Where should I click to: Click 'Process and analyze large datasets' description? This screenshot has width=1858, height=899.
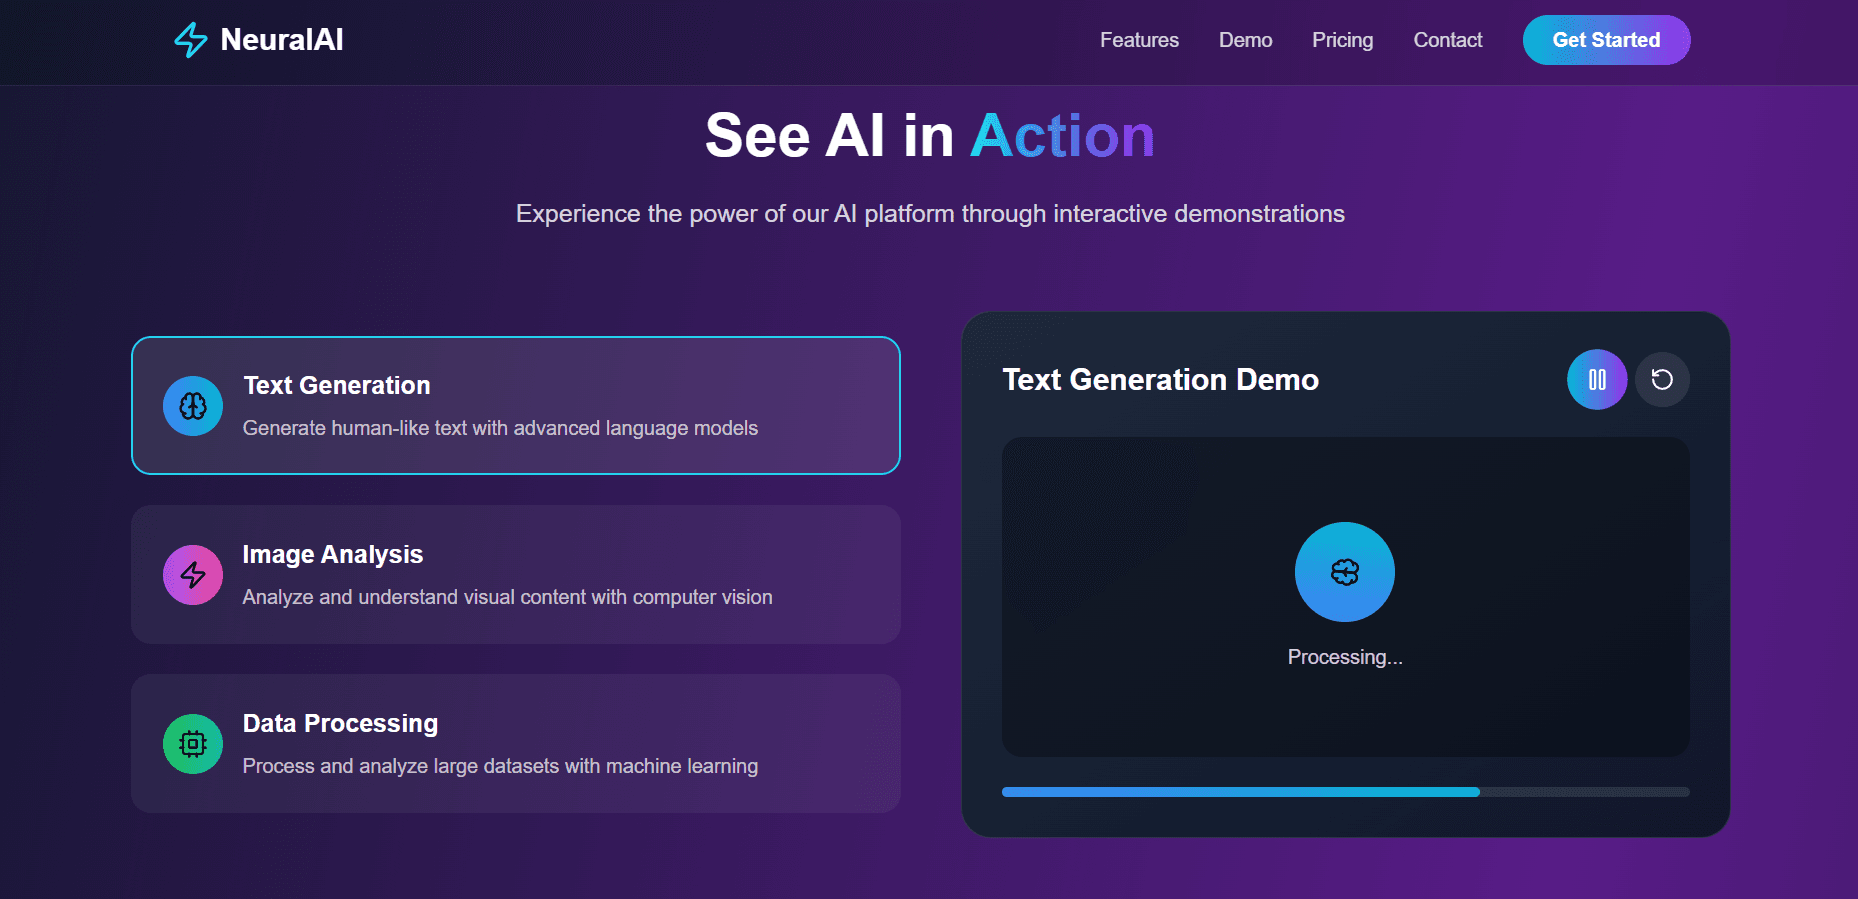[x=500, y=766]
